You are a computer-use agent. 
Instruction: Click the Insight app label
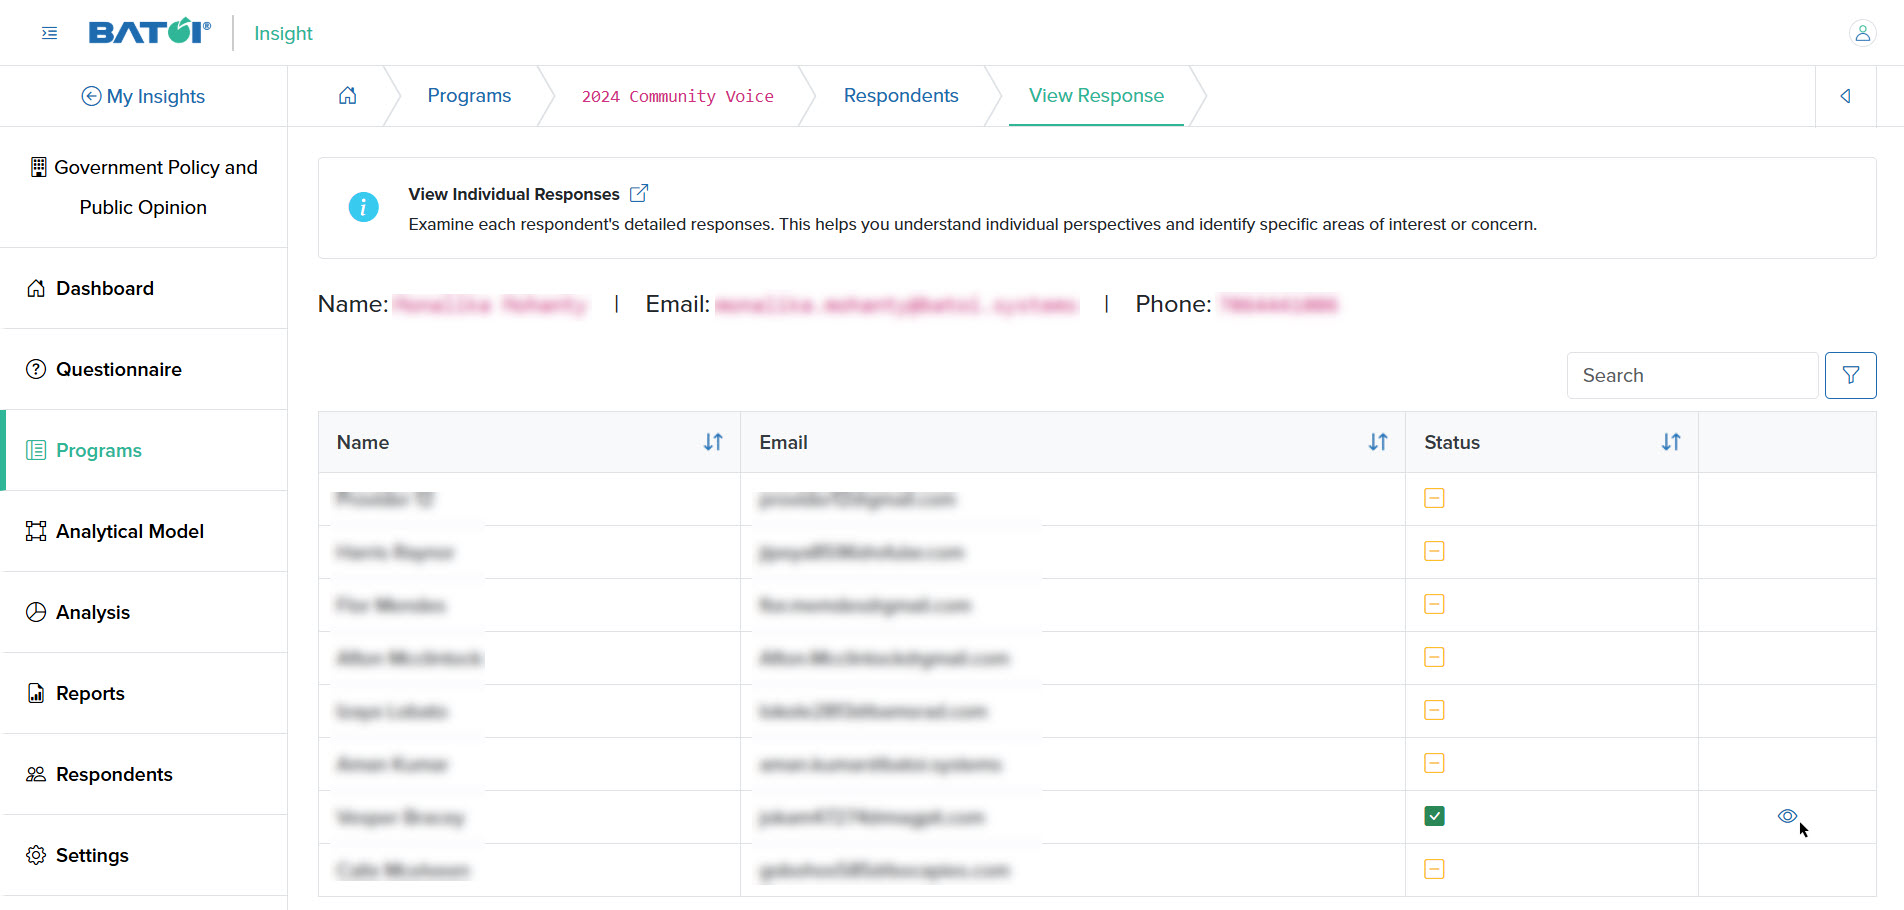[x=283, y=33]
